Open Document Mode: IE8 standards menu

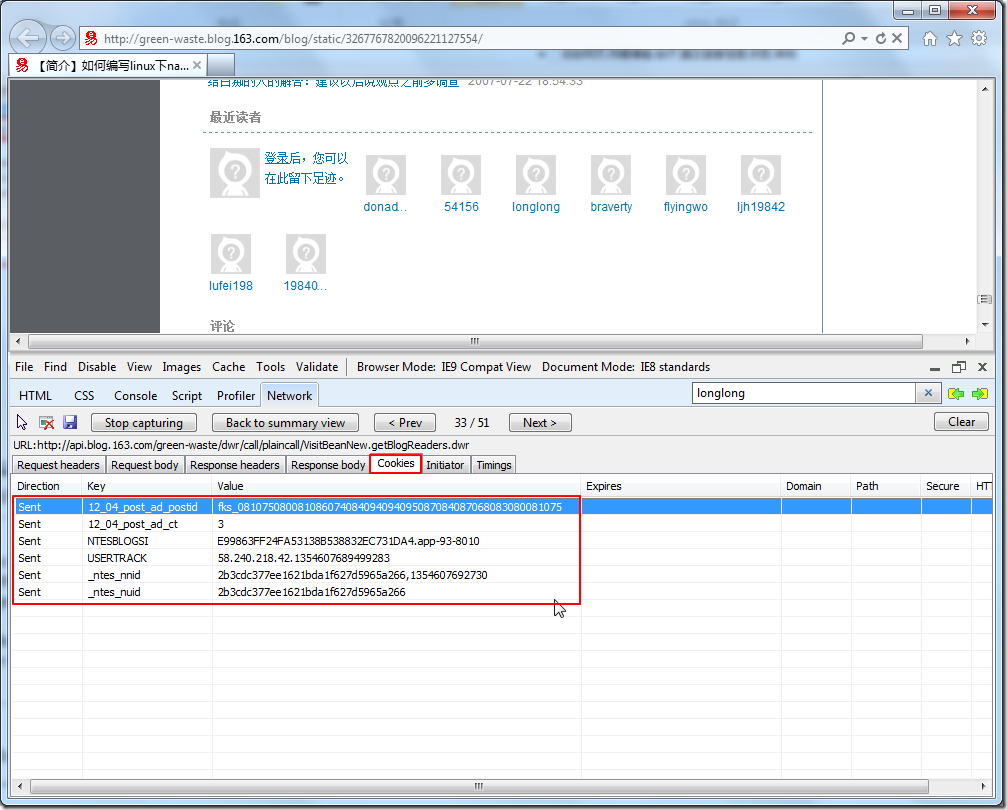[626, 367]
